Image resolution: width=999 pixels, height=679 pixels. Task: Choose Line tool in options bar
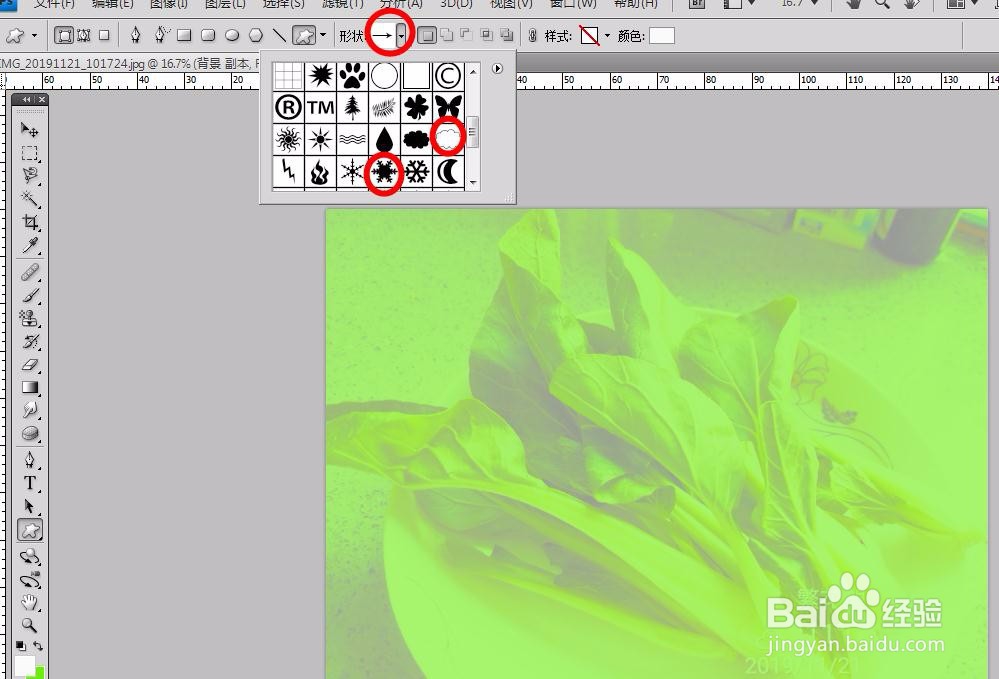point(279,36)
